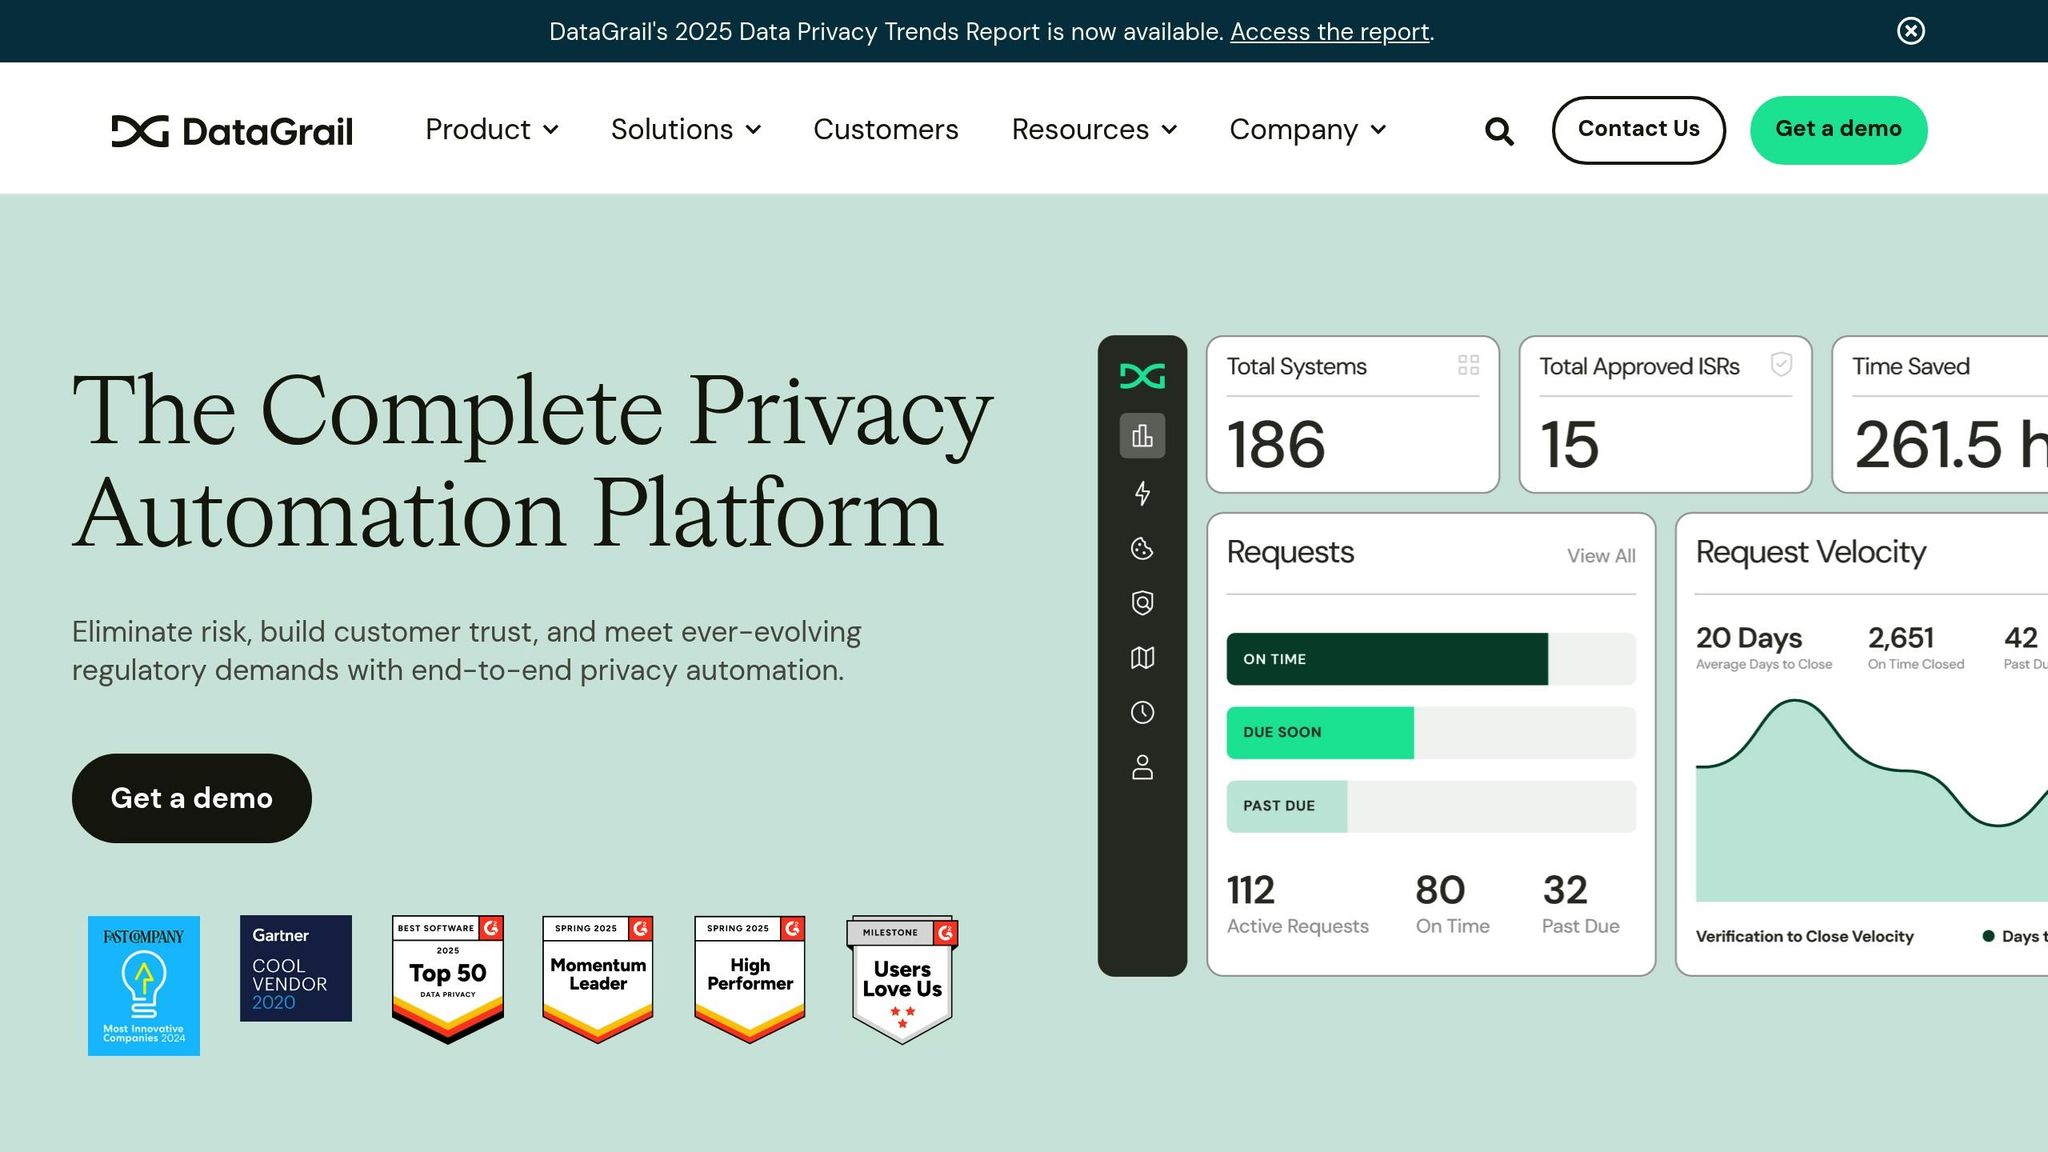Viewport: 2048px width, 1152px height.
Task: Click the G2 High Performer badge
Action: point(750,979)
